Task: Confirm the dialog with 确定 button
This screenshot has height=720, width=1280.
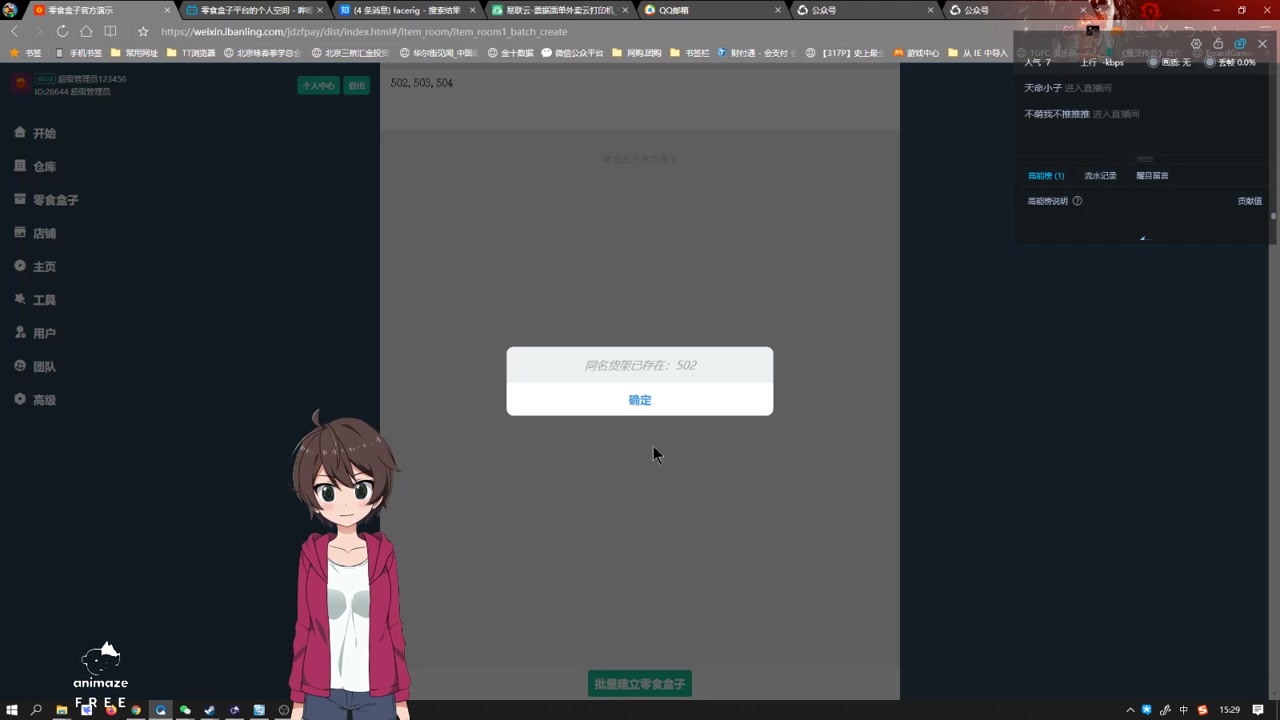Action: click(x=639, y=400)
